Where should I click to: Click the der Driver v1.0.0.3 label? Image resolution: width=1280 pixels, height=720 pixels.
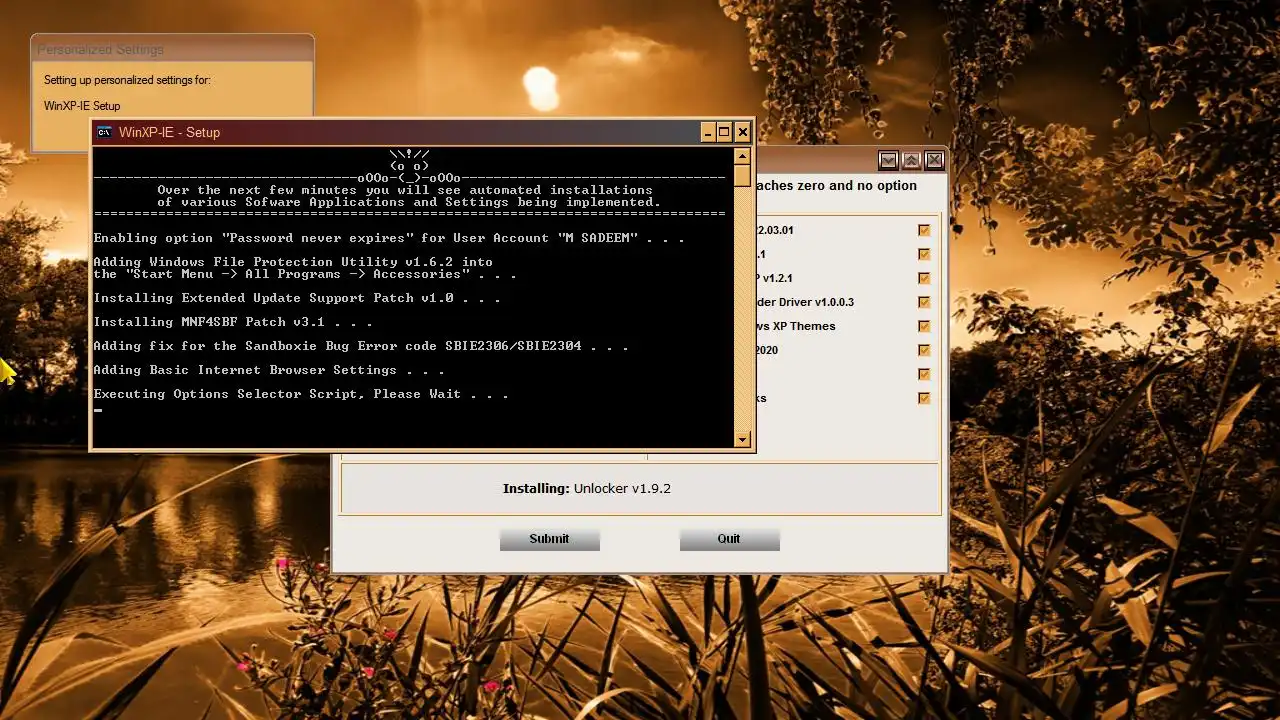pos(806,302)
